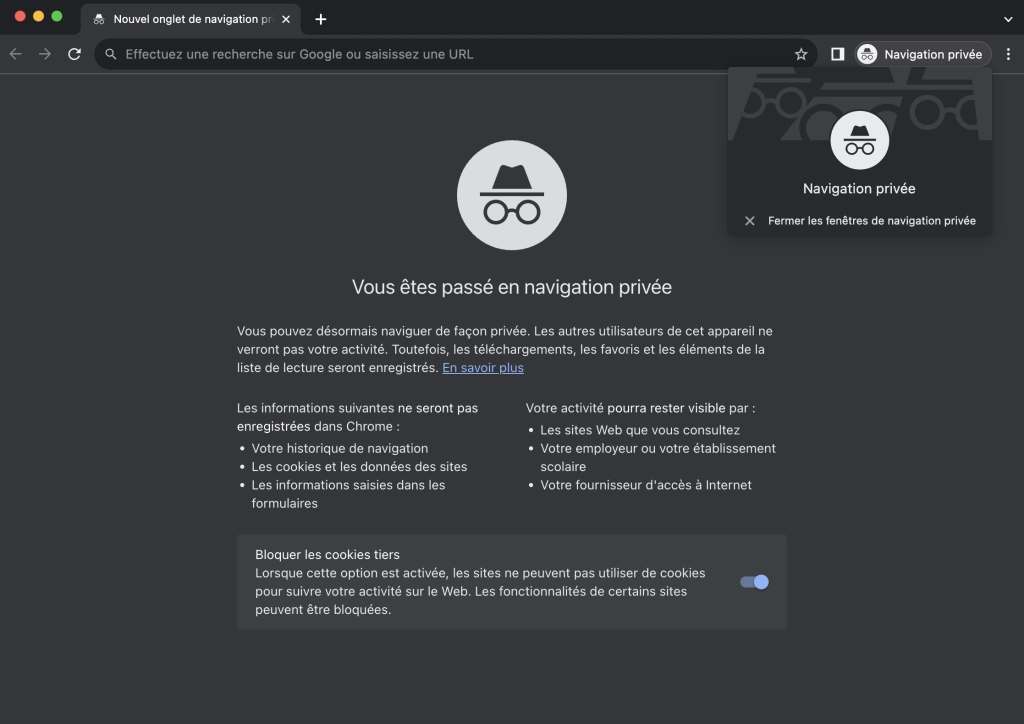Image resolution: width=1024 pixels, height=724 pixels.
Task: Open the En savoir plus link
Action: click(483, 368)
